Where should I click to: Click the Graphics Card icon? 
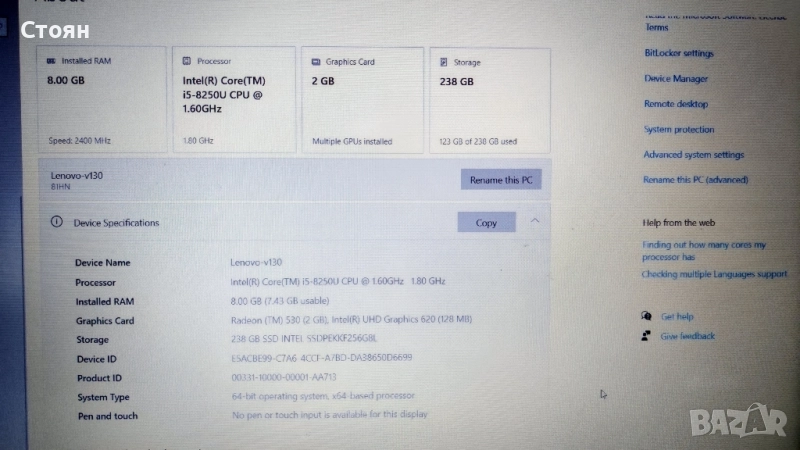coord(316,62)
